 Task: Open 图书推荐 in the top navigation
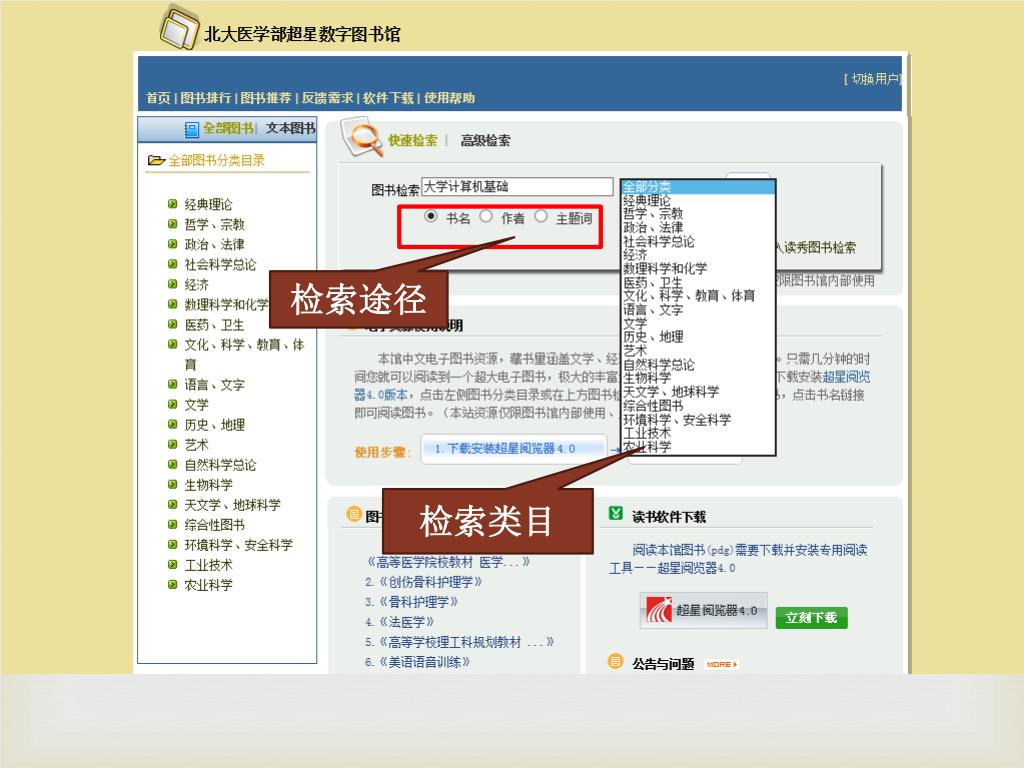[x=266, y=98]
